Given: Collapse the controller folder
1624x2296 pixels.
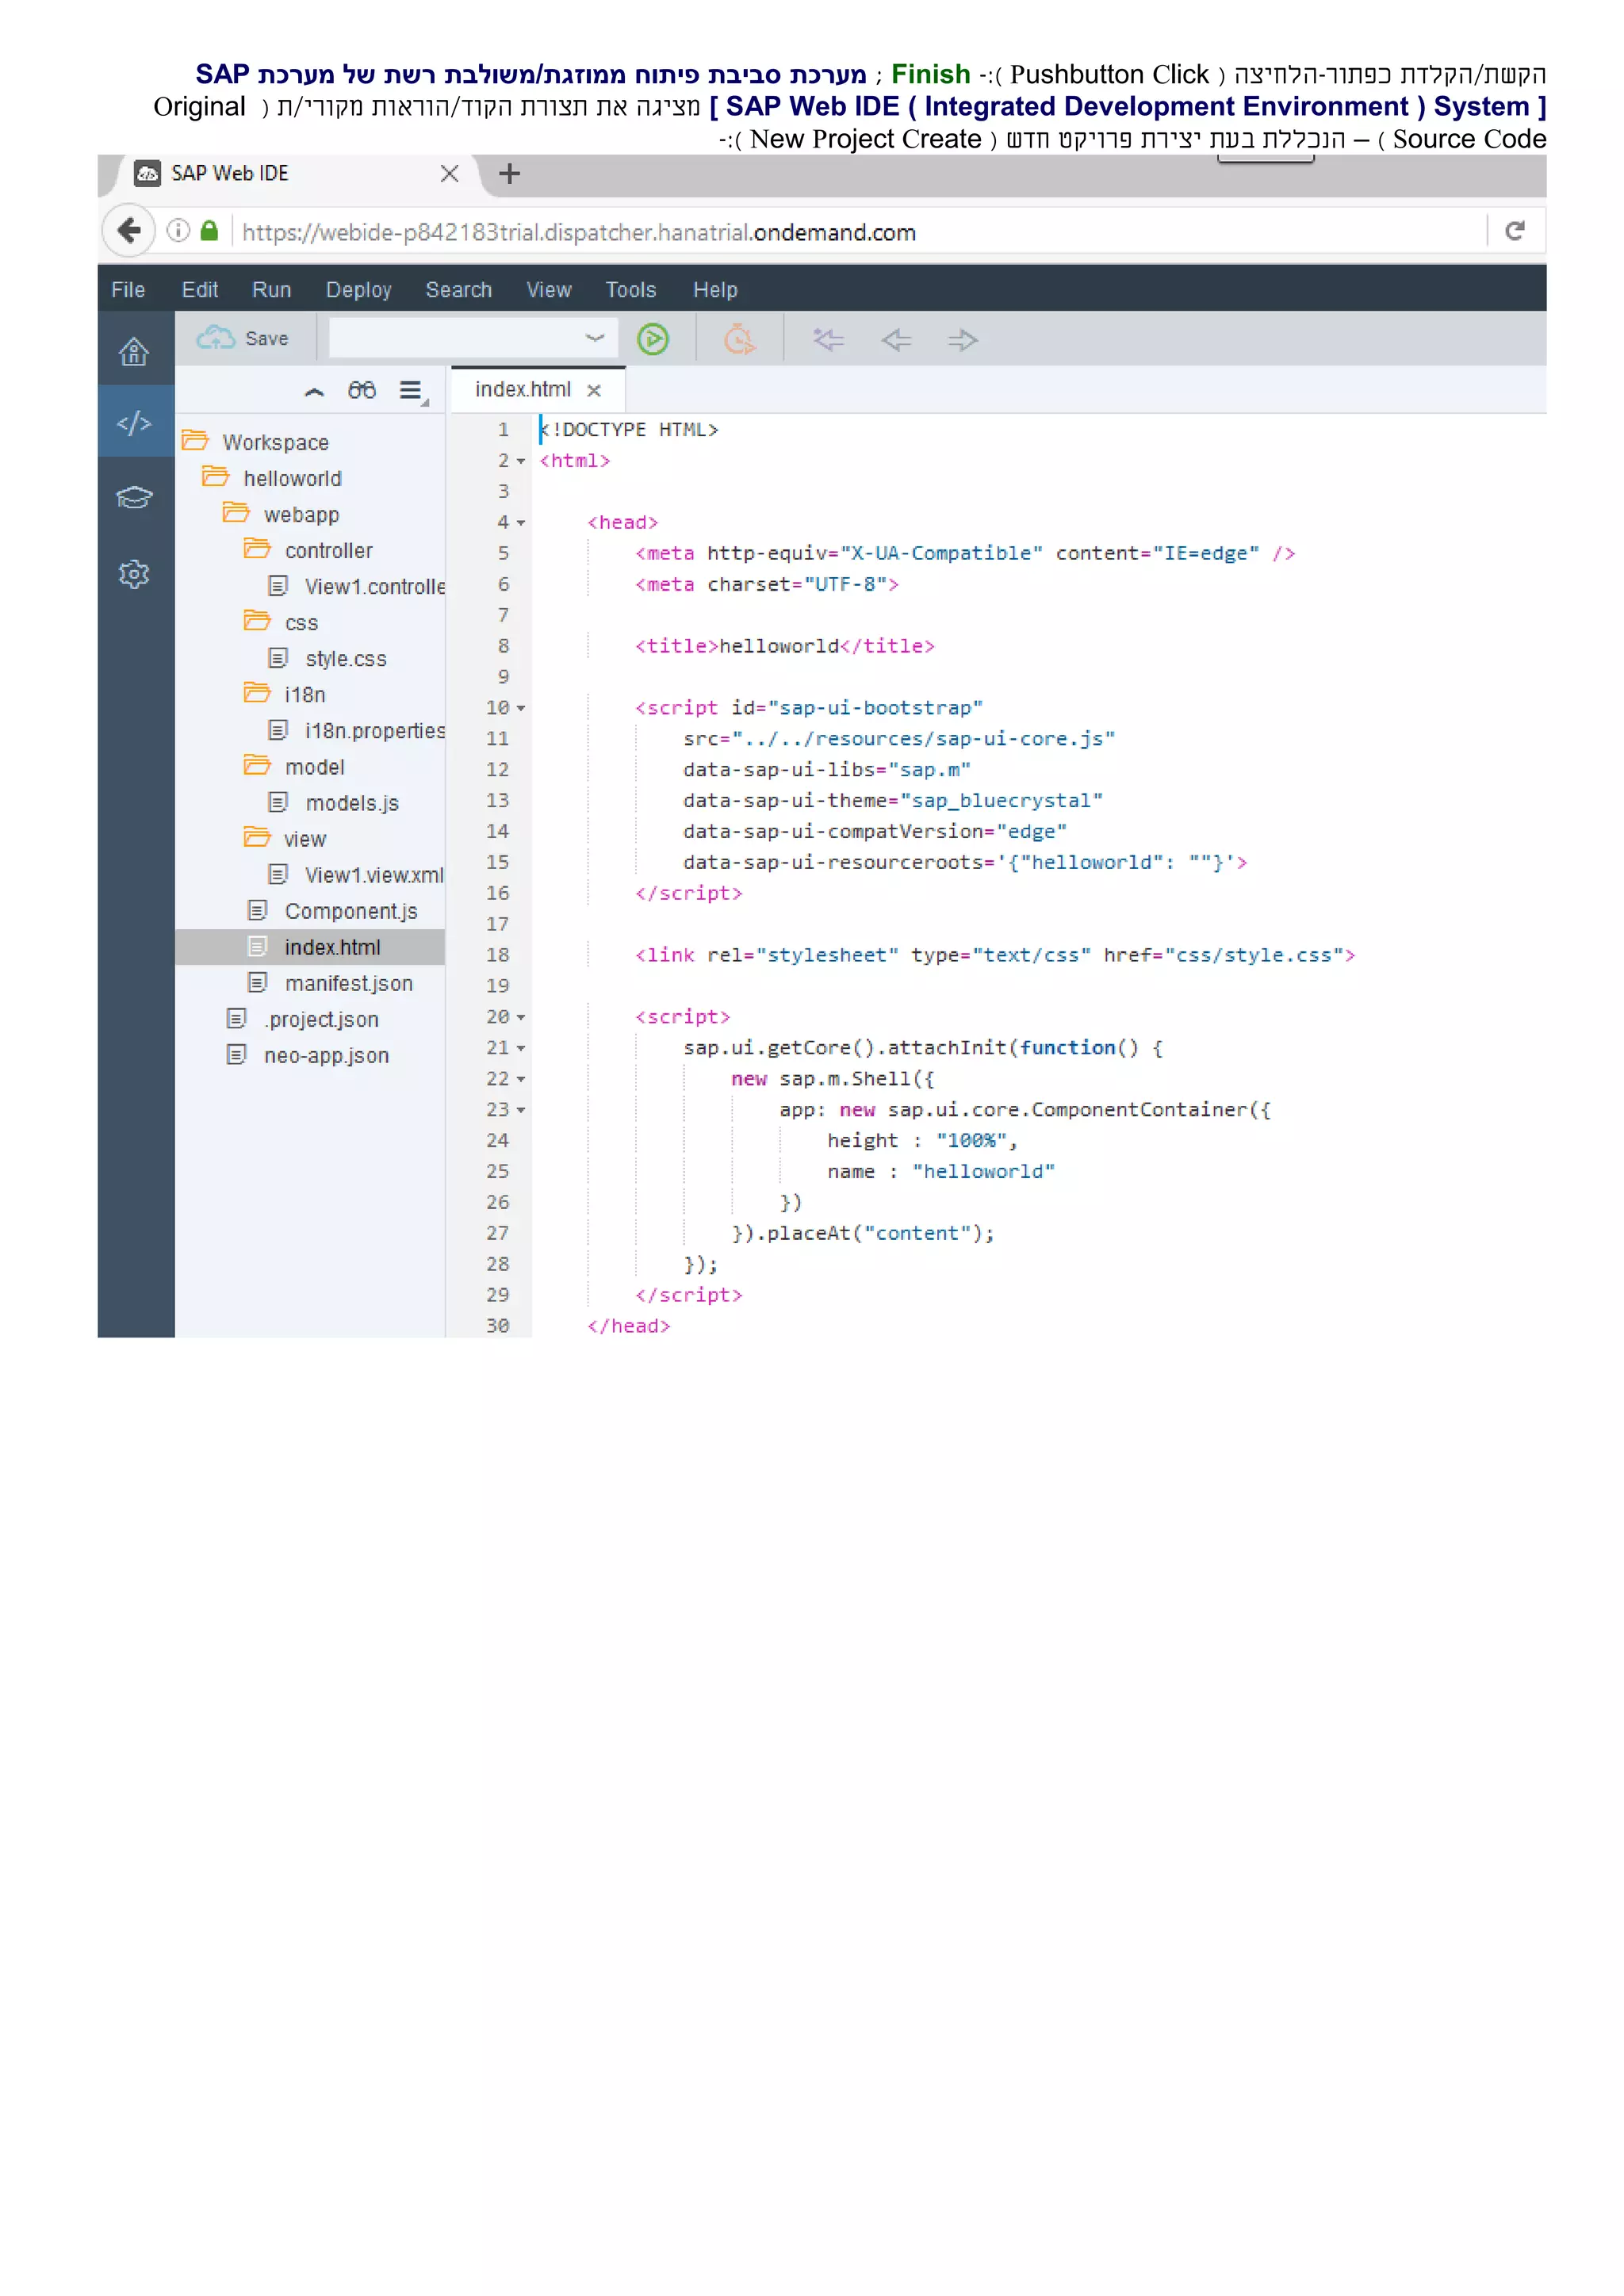Looking at the screenshot, I should 257,549.
